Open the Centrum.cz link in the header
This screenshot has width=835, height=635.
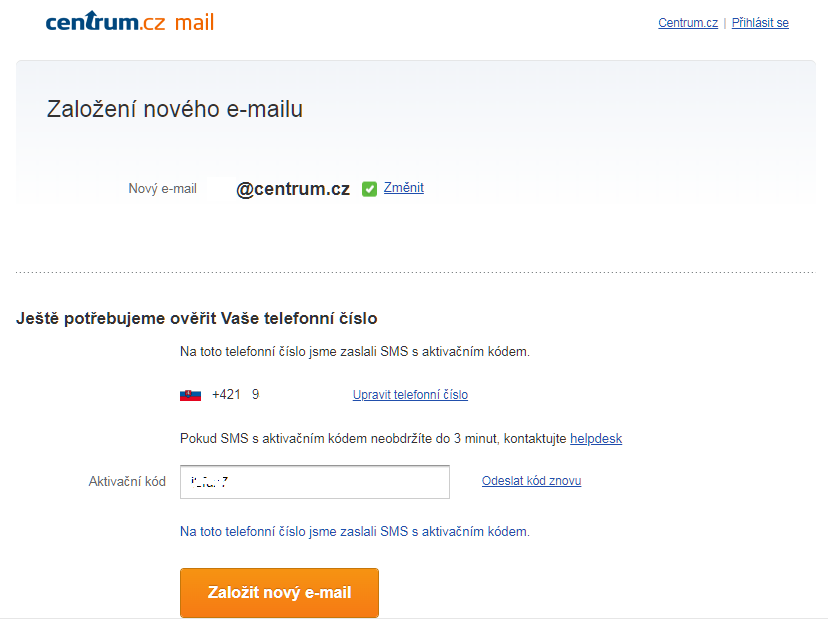click(x=688, y=23)
